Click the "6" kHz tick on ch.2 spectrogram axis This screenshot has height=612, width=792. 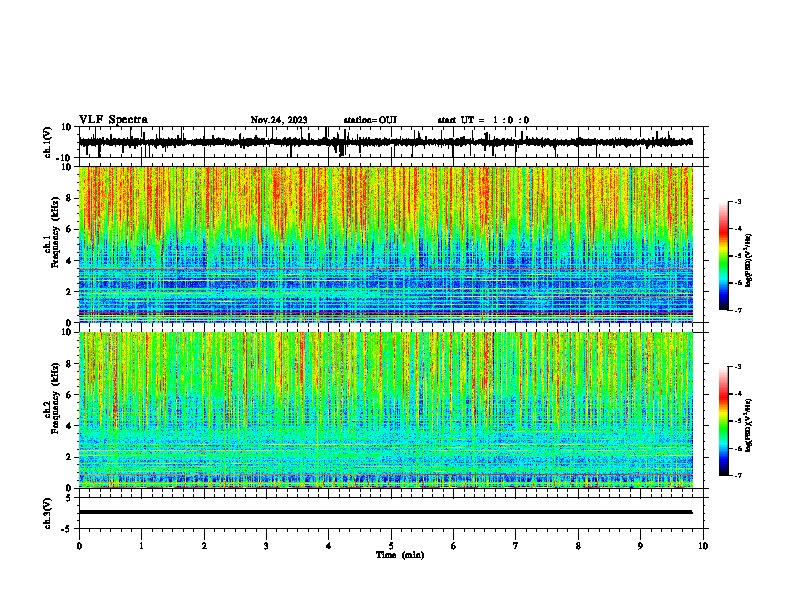tap(70, 394)
